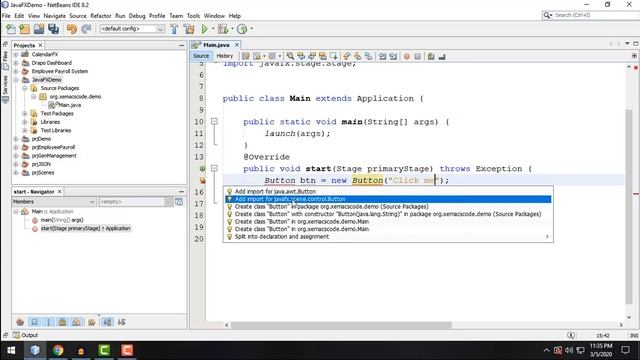
Task: Toggle Show Static Members filter in Navigator
Action: coord(48,322)
